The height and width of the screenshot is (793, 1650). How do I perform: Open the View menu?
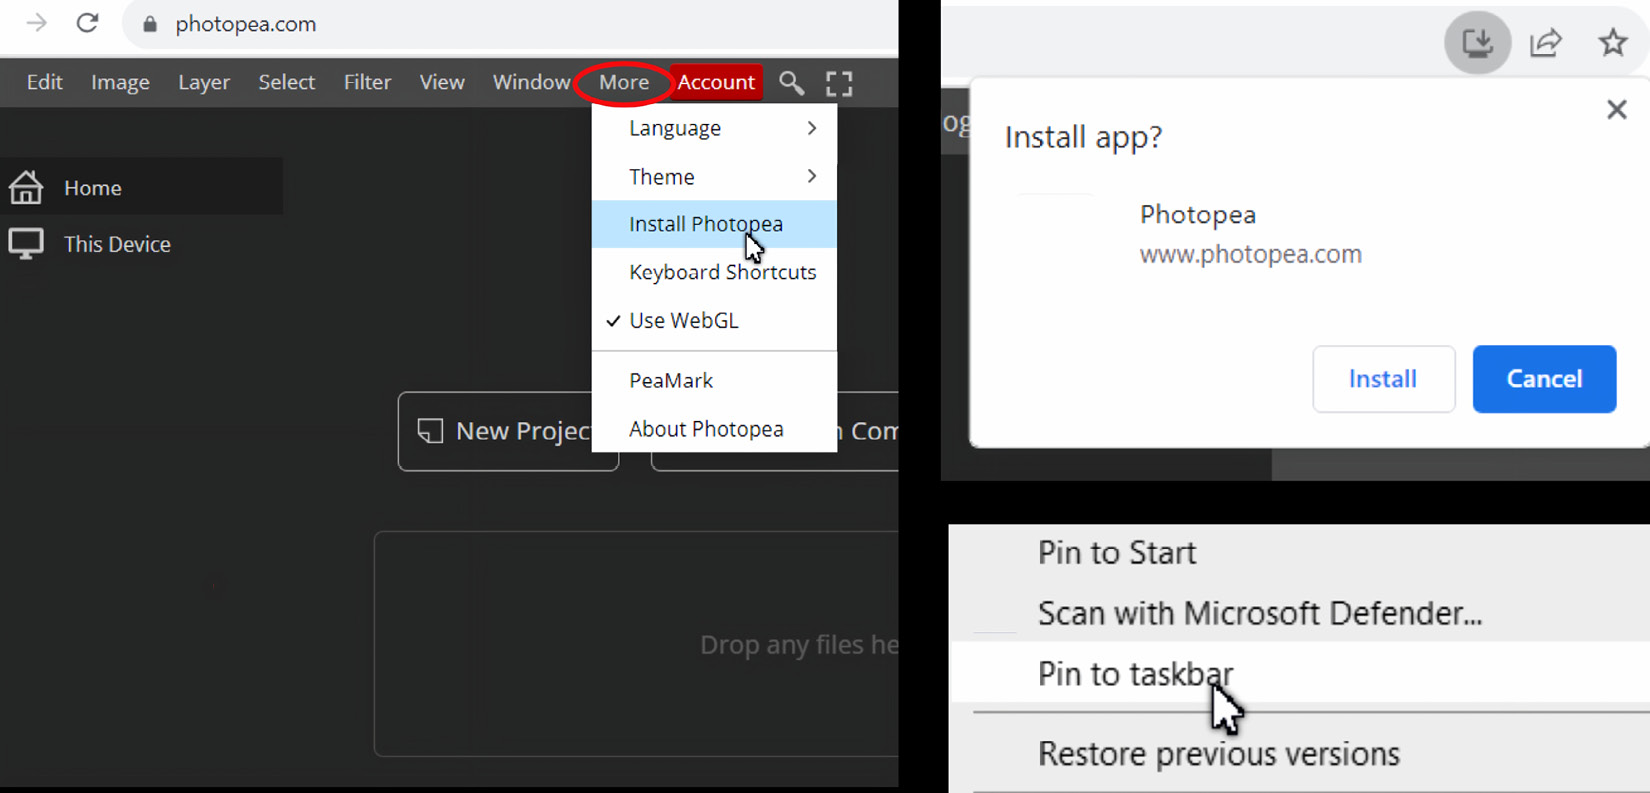[442, 82]
